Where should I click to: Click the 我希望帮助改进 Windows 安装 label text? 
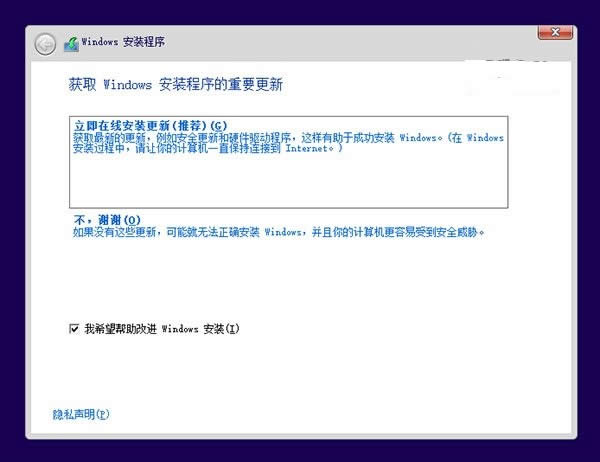[x=162, y=328]
